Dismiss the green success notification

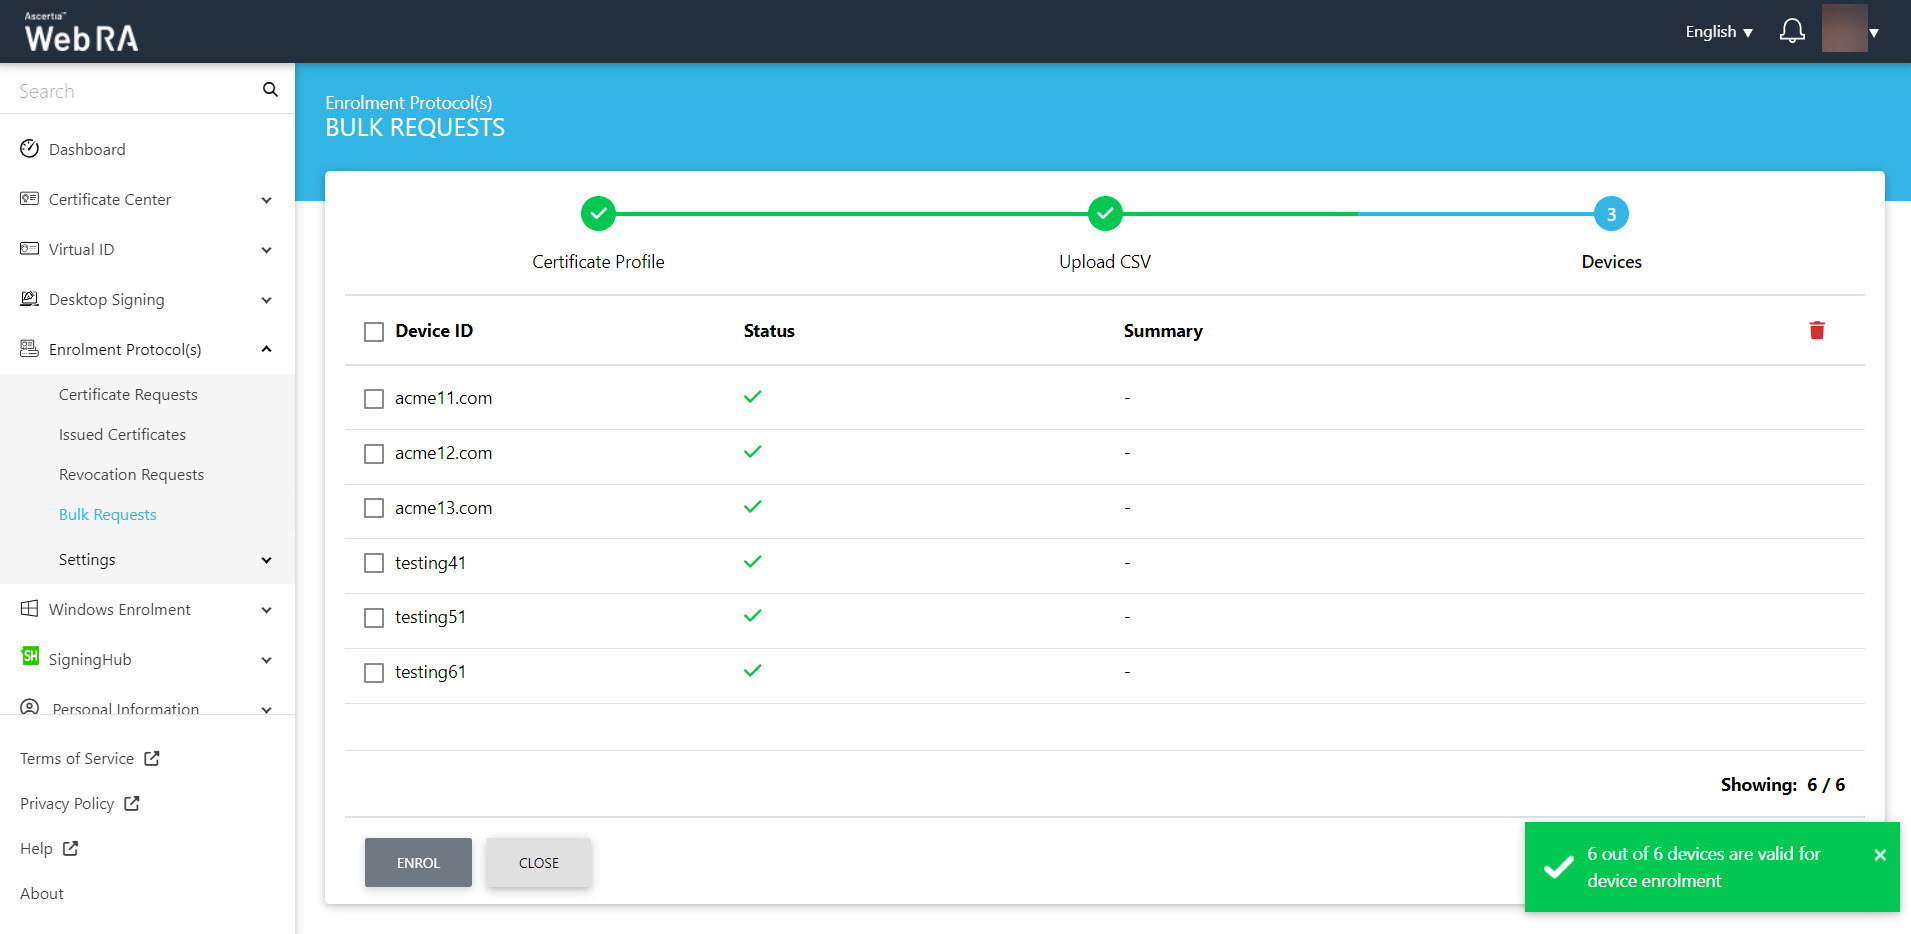1879,855
